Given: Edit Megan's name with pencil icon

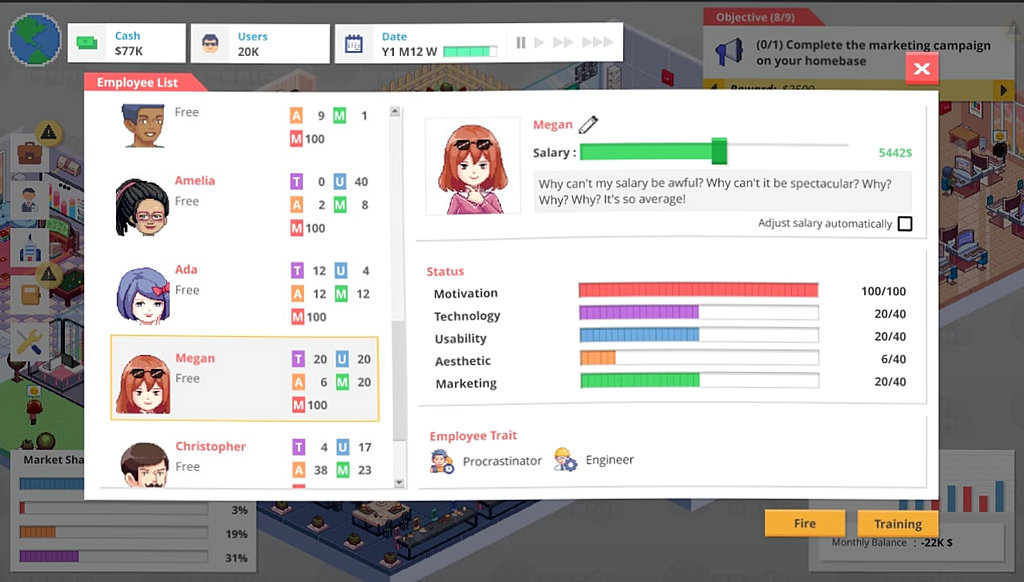Looking at the screenshot, I should 588,124.
